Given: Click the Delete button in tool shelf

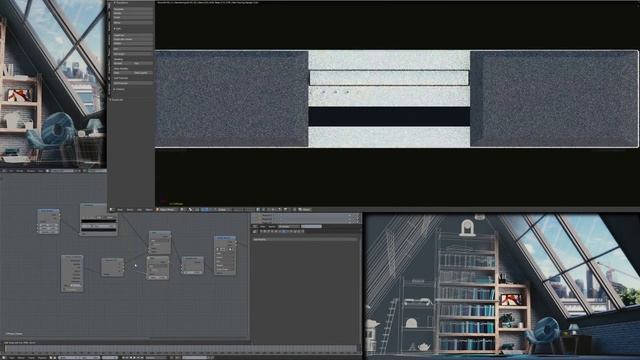Looking at the screenshot, I should (133, 44).
